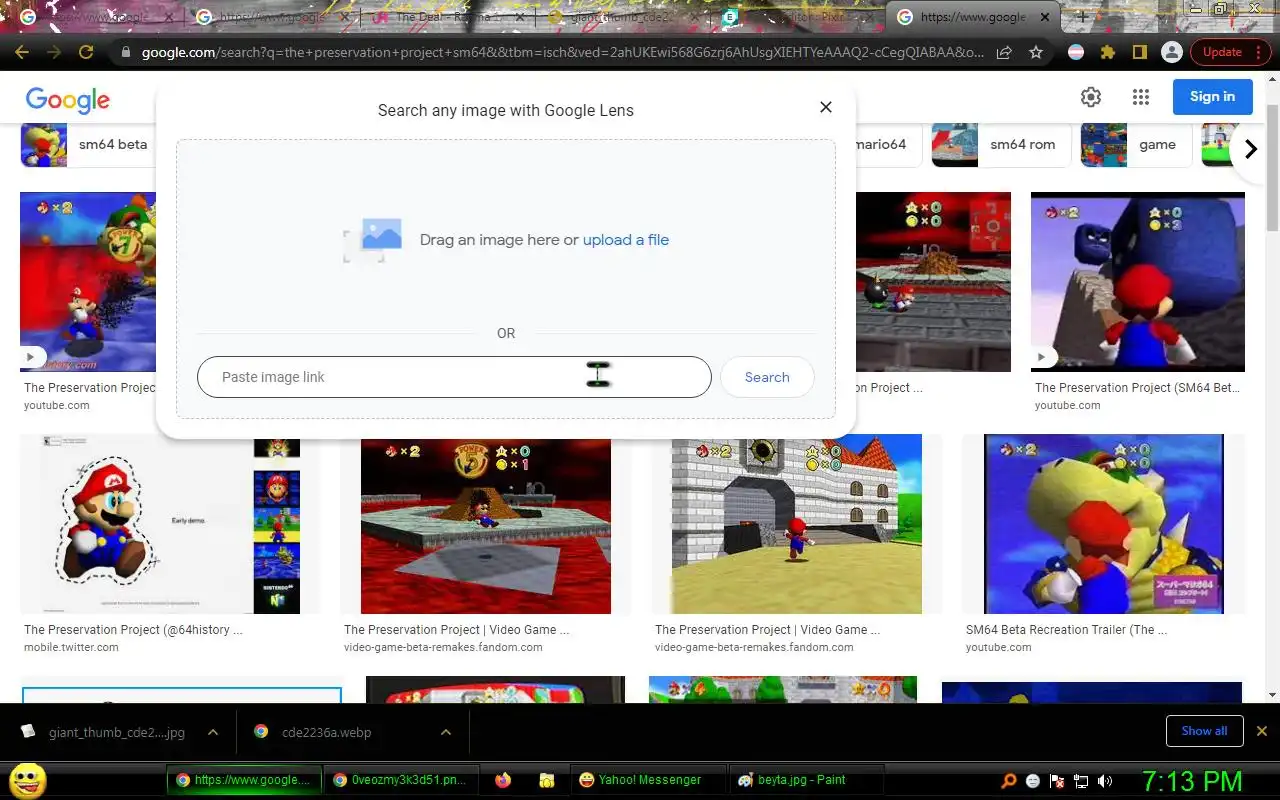Screen dimensions: 1280x800
Task: Select the 'game' filter chip
Action: pos(1136,145)
